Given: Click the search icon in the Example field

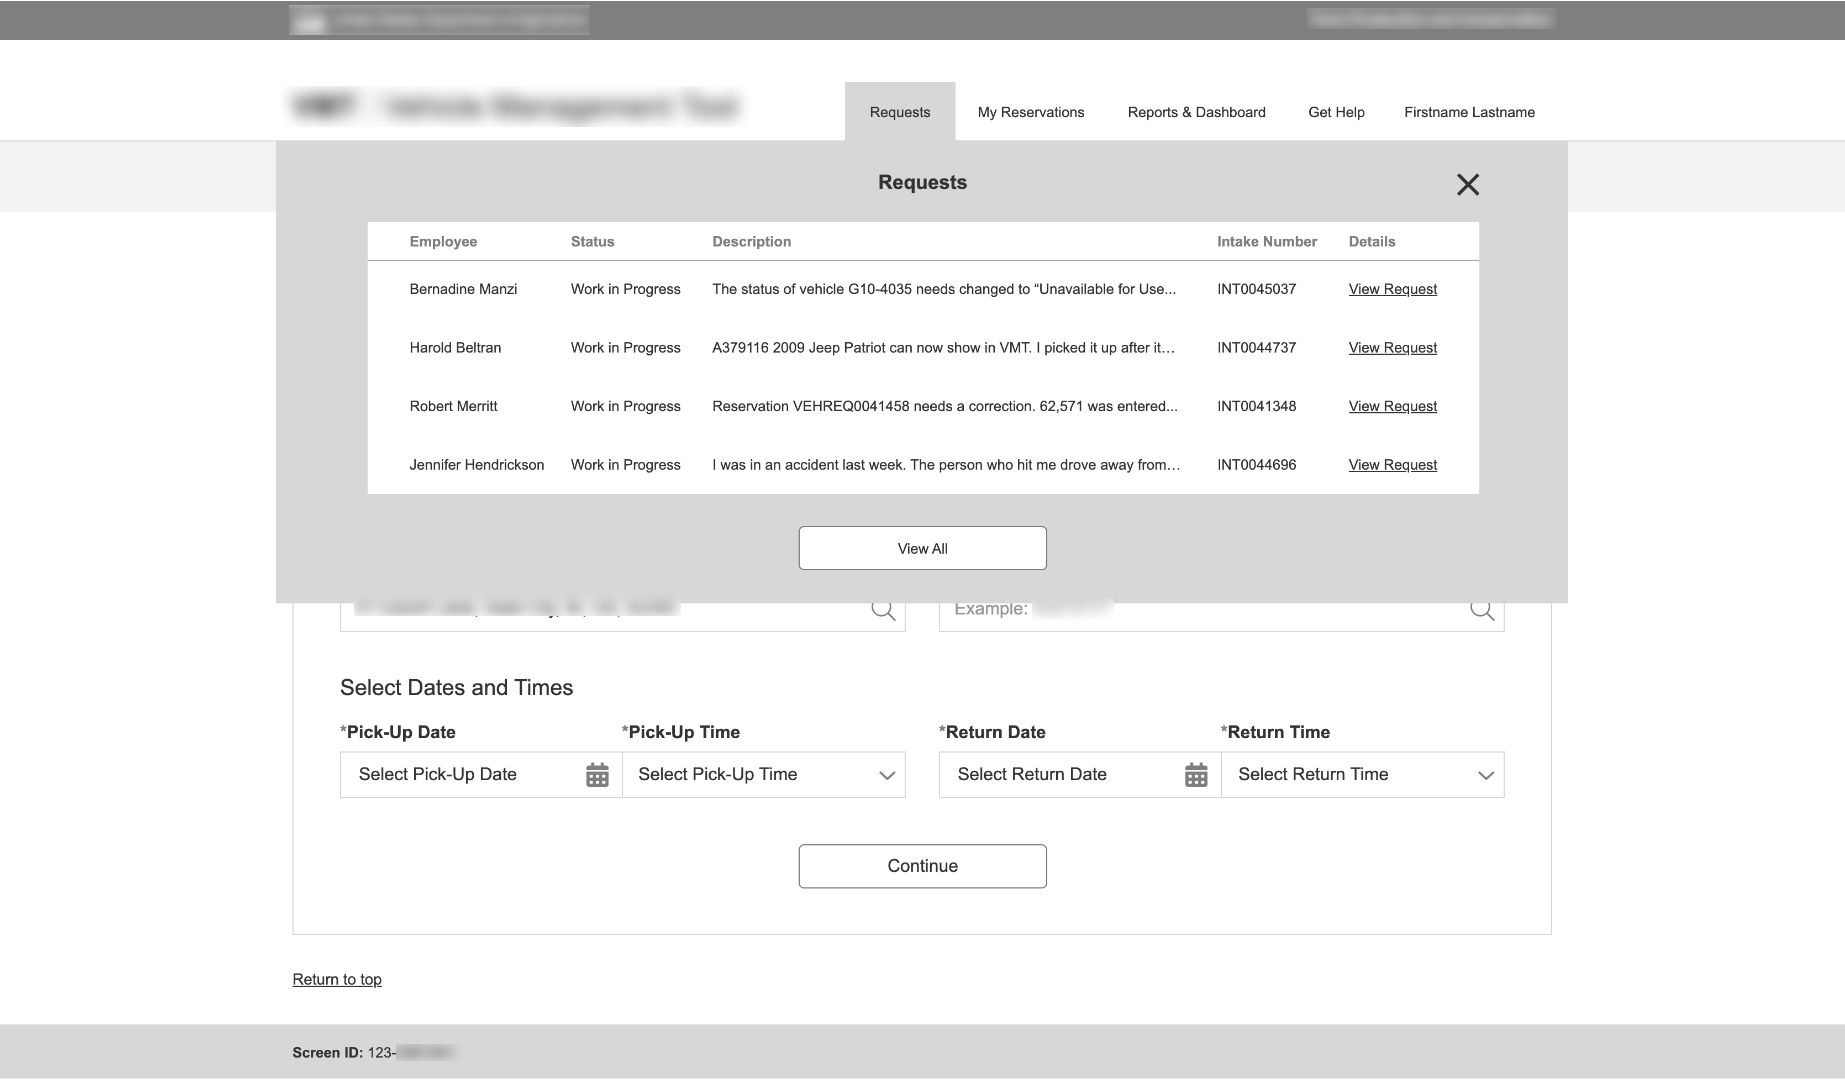Looking at the screenshot, I should click(1481, 608).
